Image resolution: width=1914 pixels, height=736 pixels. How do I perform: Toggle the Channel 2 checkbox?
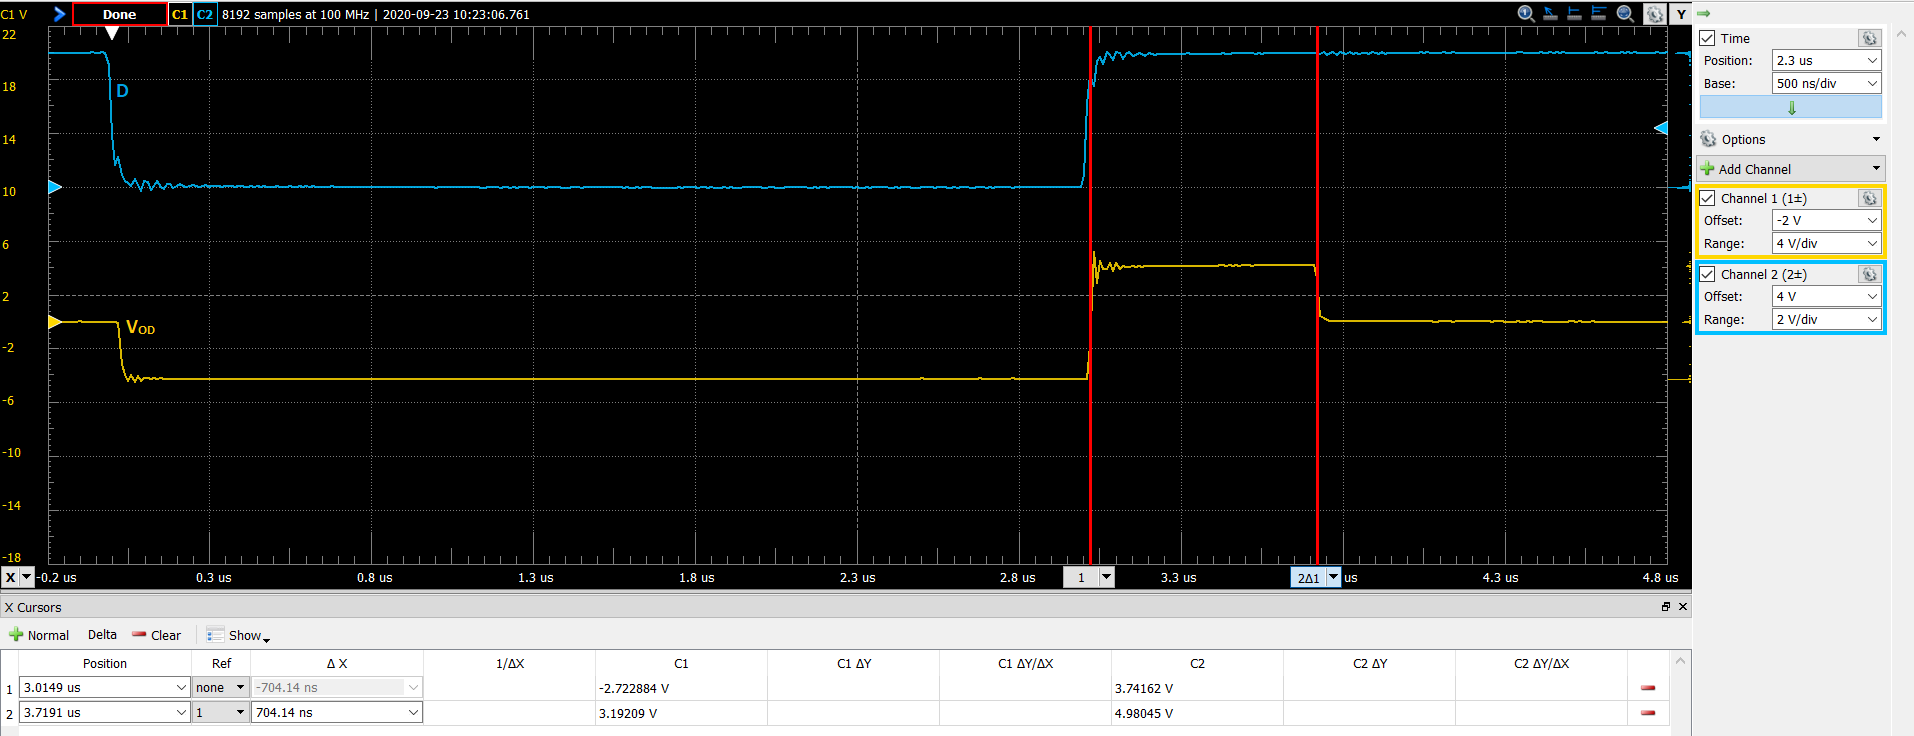[1708, 274]
